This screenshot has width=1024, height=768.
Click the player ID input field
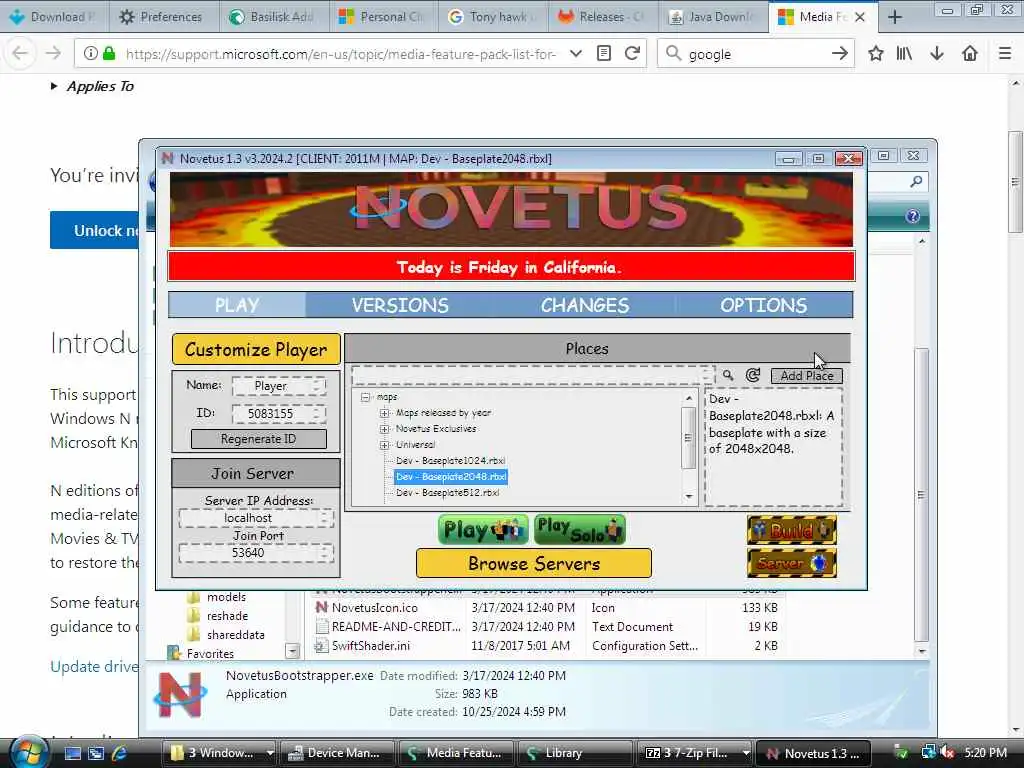(279, 413)
